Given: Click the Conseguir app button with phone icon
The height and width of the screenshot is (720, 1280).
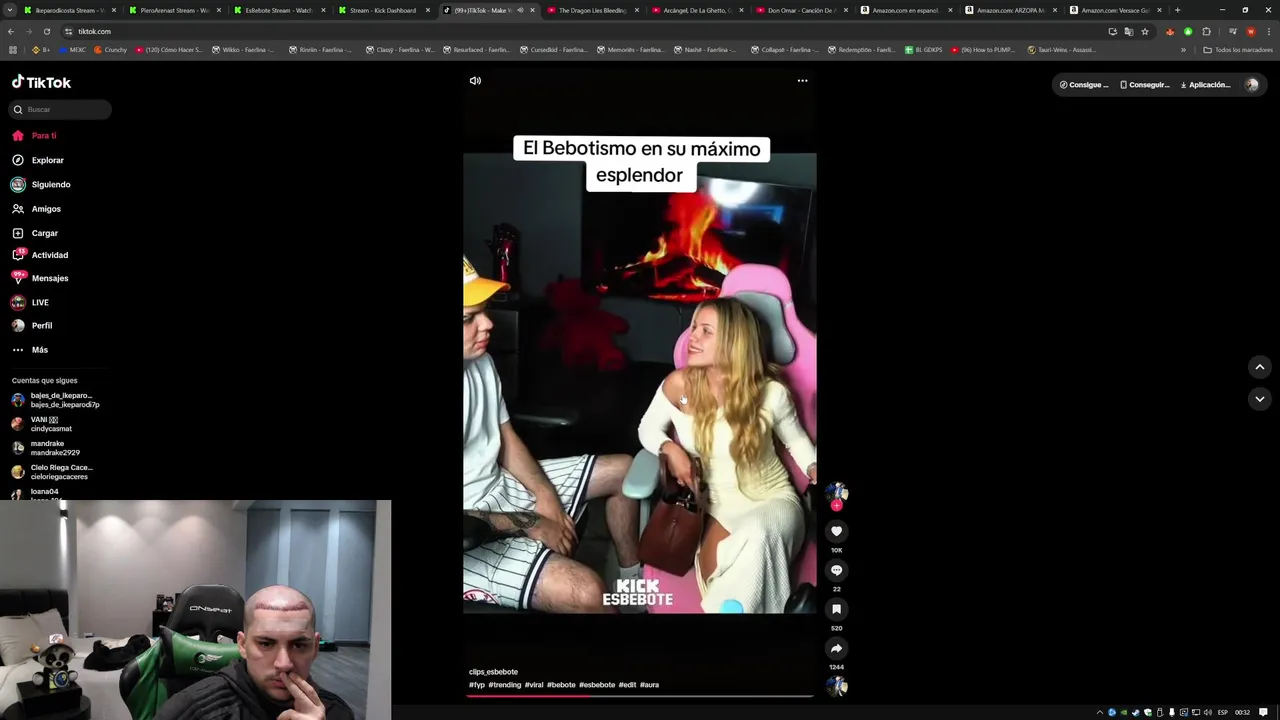Looking at the screenshot, I should 1145,85.
